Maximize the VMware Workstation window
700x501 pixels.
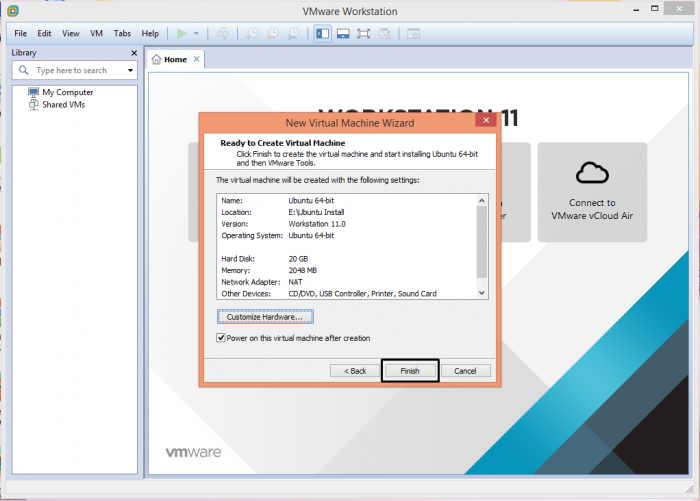pos(654,8)
